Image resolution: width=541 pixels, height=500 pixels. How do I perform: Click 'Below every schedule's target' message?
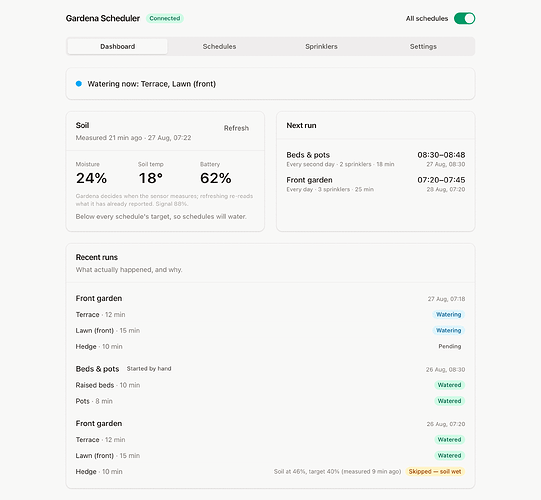click(161, 217)
